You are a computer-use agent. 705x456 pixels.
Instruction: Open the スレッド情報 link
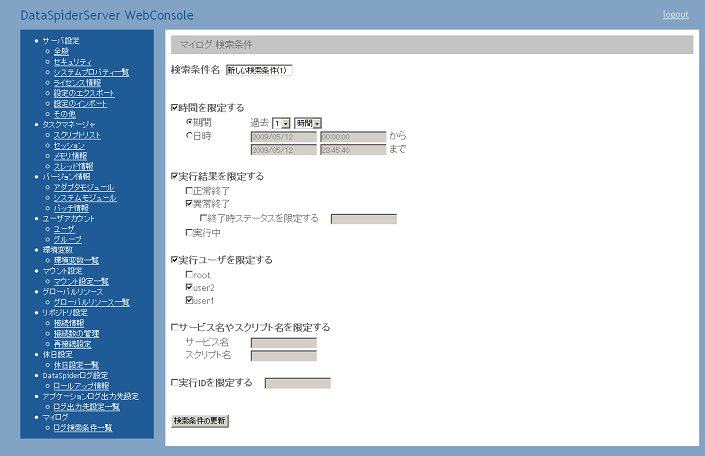(x=74, y=166)
